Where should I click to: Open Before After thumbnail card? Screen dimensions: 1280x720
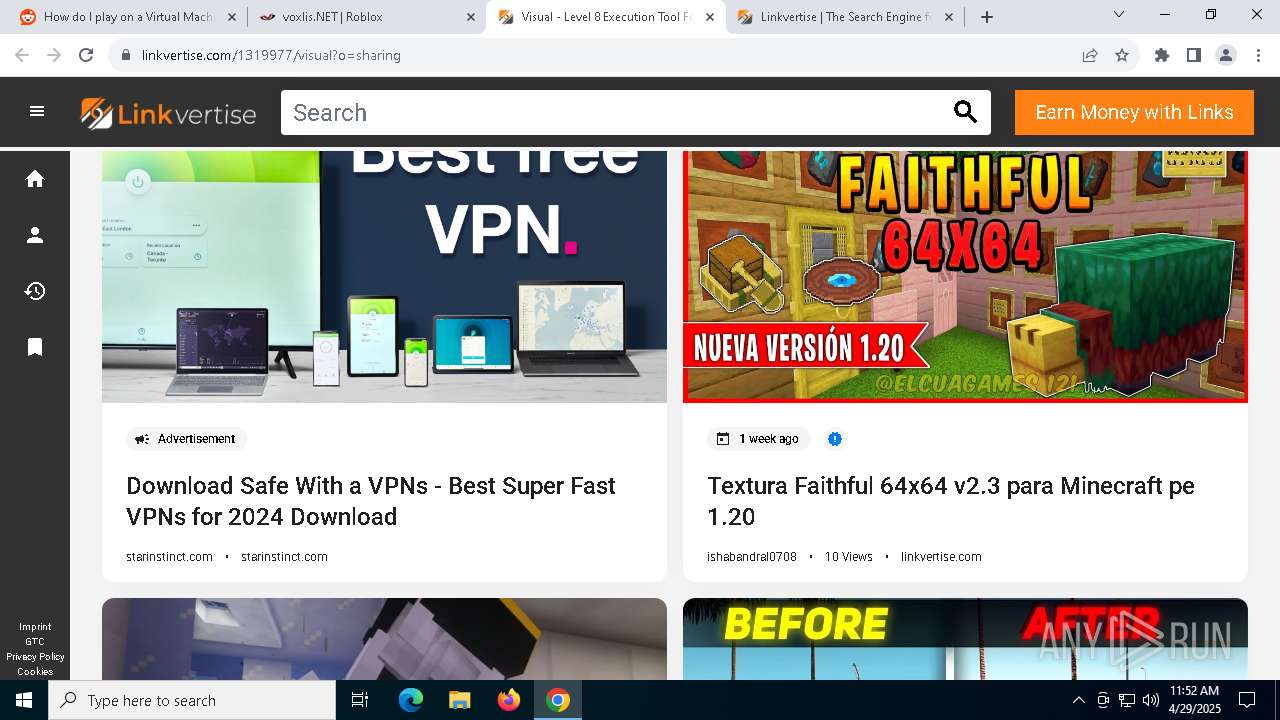click(x=965, y=639)
